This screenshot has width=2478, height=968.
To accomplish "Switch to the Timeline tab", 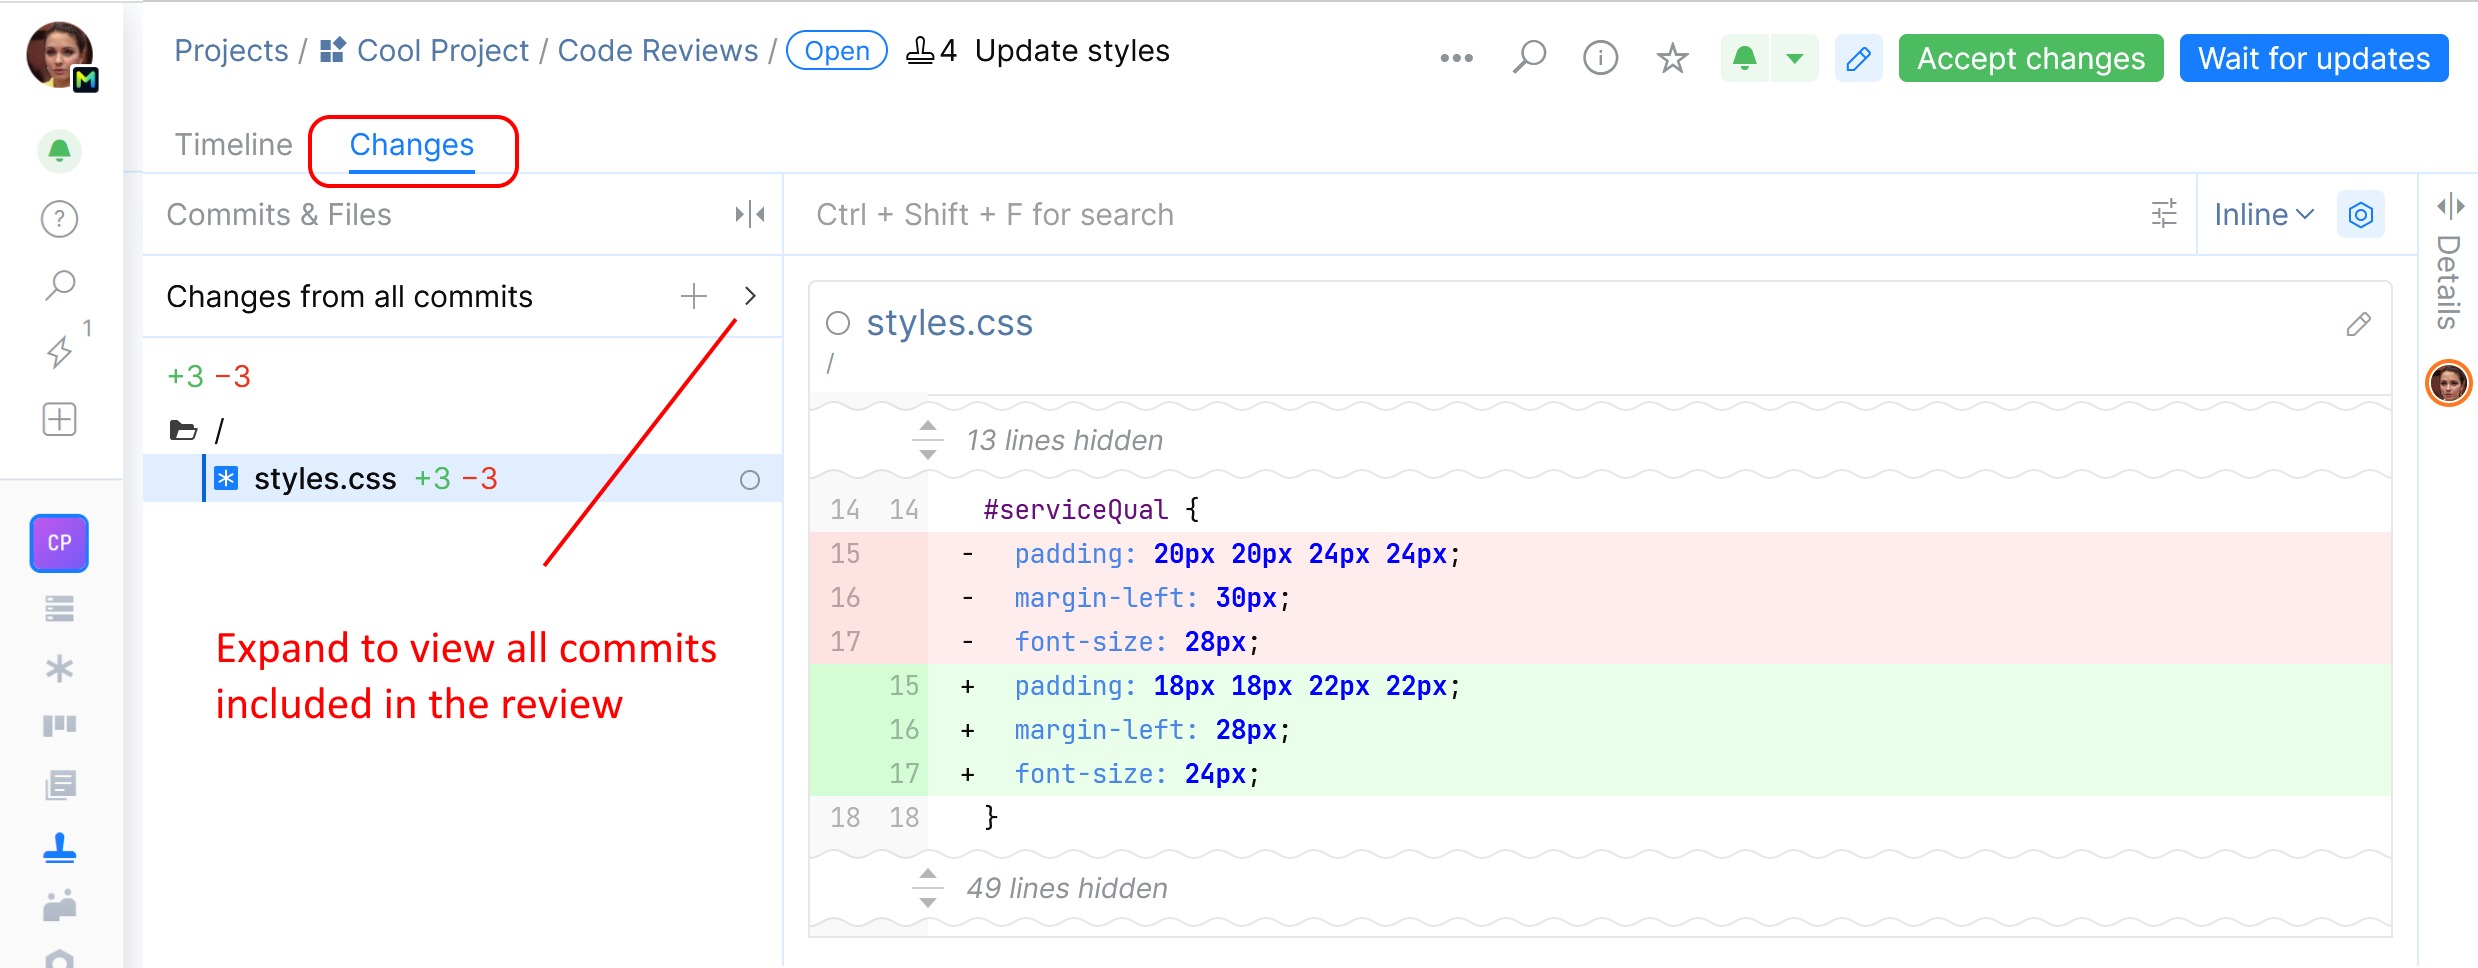I will [234, 145].
